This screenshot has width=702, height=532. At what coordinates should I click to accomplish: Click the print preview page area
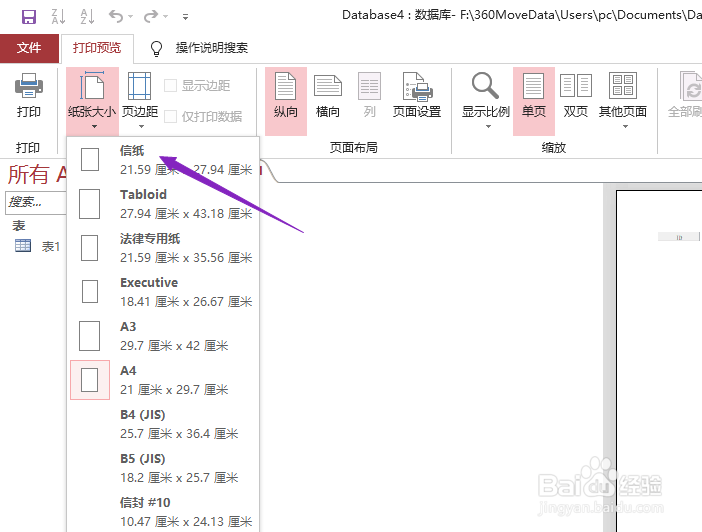click(x=659, y=361)
